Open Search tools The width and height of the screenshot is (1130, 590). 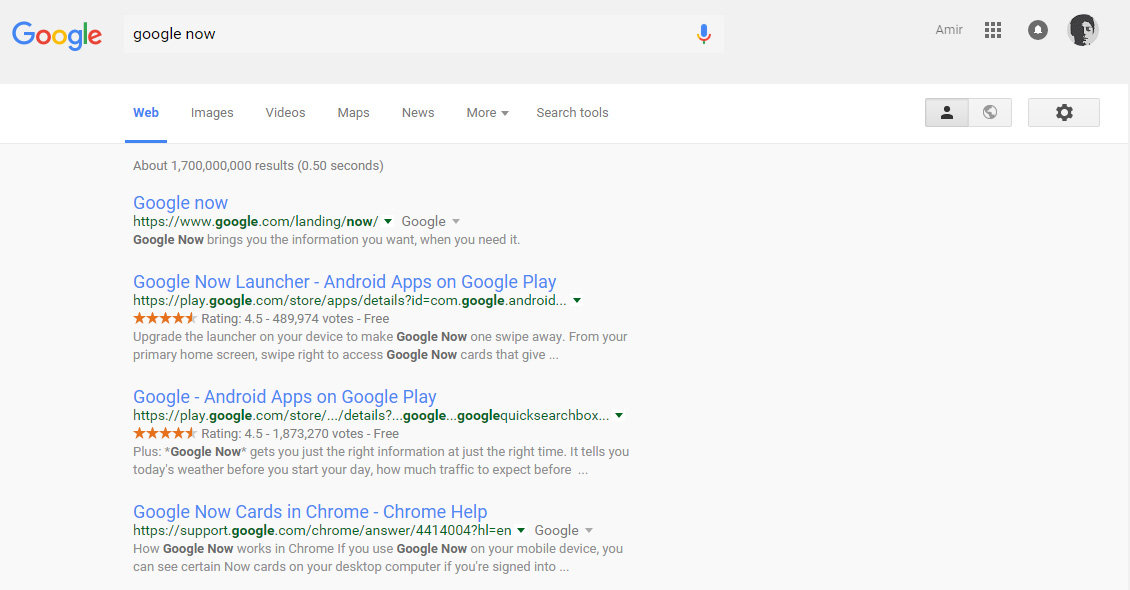pyautogui.click(x=572, y=112)
